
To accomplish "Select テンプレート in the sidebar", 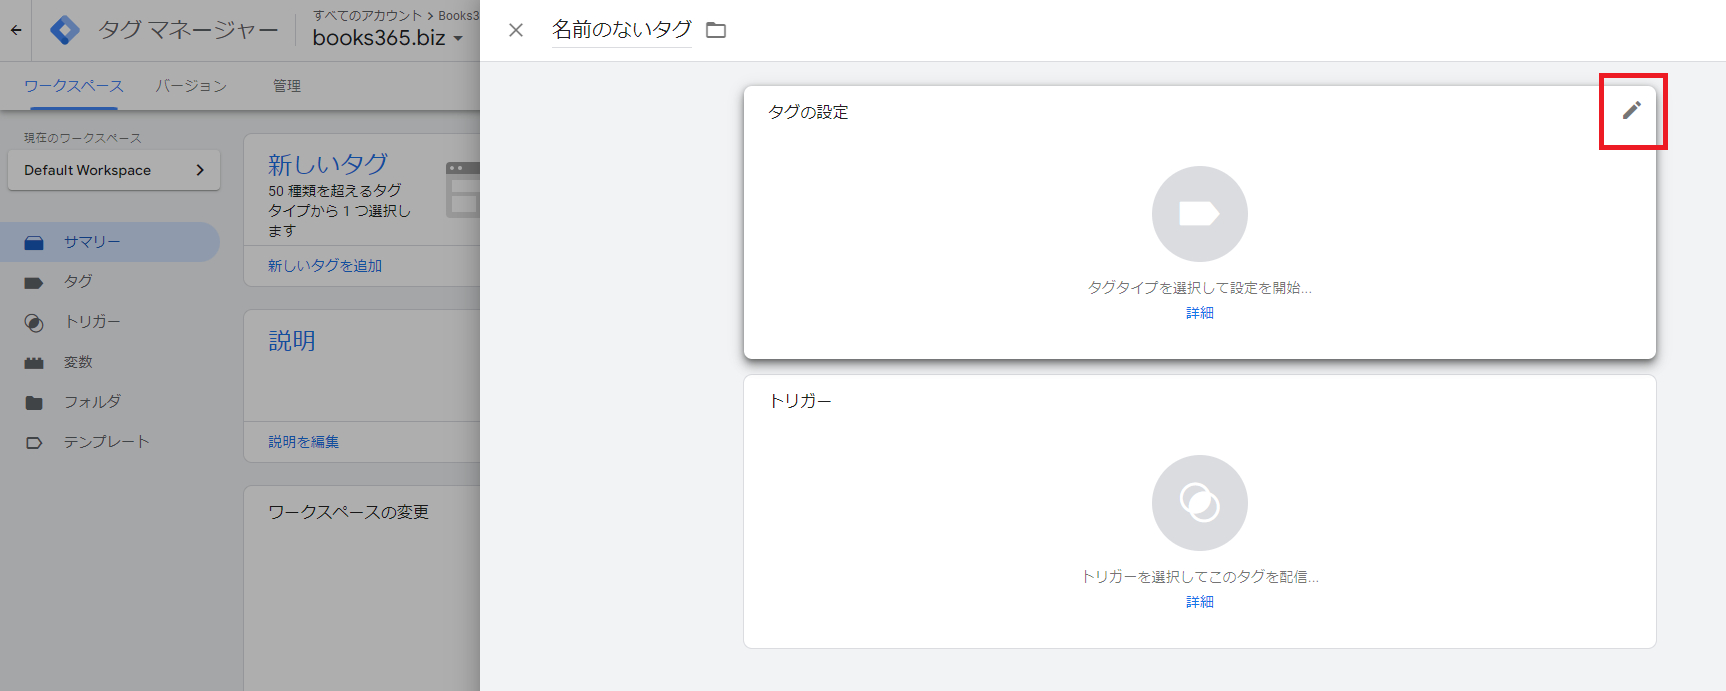I will [x=110, y=442].
